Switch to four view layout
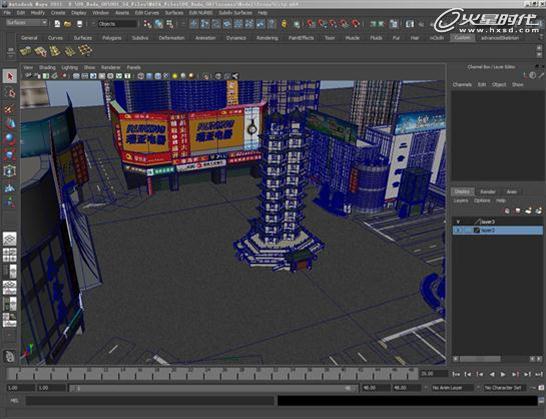The height and width of the screenshot is (419, 546). click(10, 255)
